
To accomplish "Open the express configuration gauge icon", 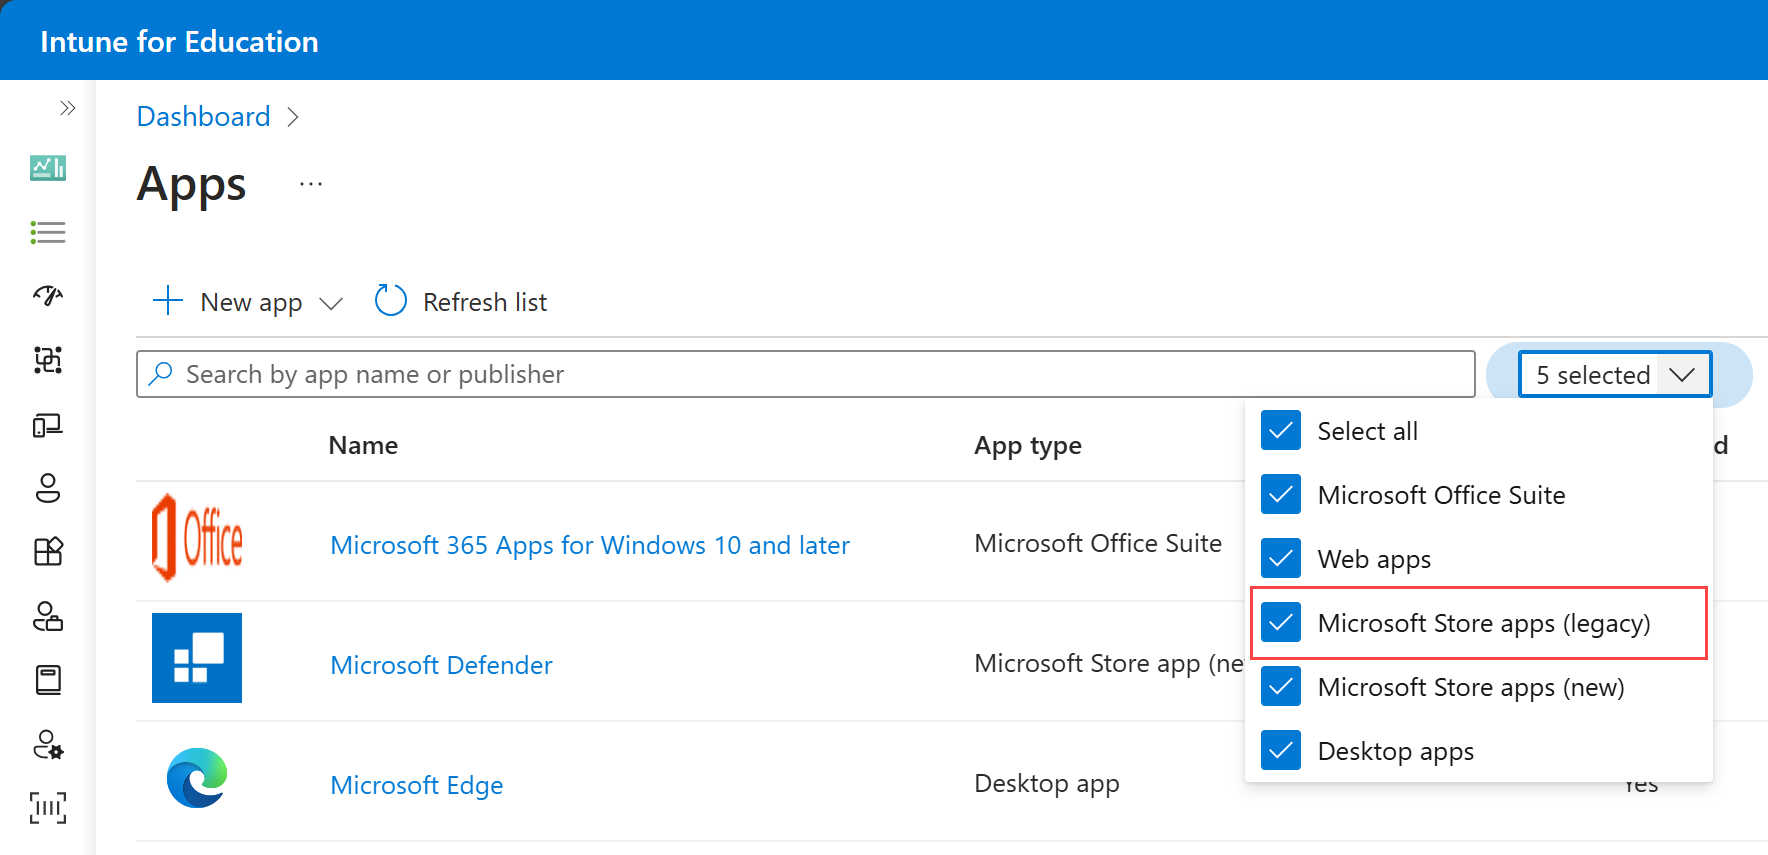I will pyautogui.click(x=48, y=296).
